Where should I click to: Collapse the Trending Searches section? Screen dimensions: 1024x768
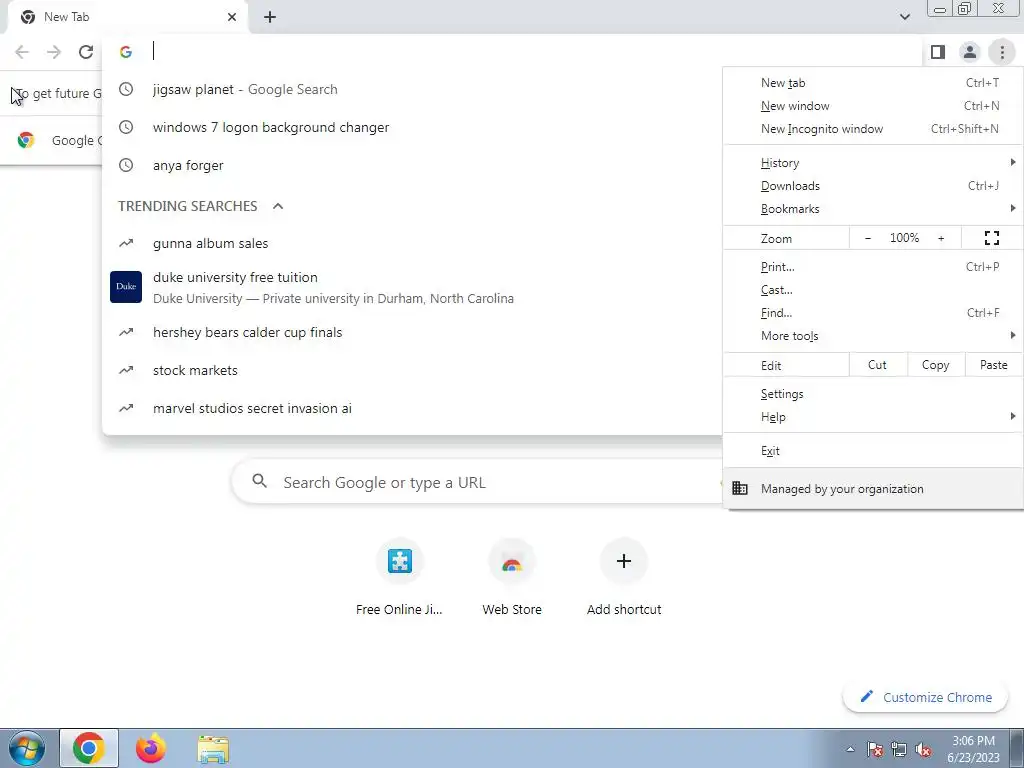(x=278, y=206)
